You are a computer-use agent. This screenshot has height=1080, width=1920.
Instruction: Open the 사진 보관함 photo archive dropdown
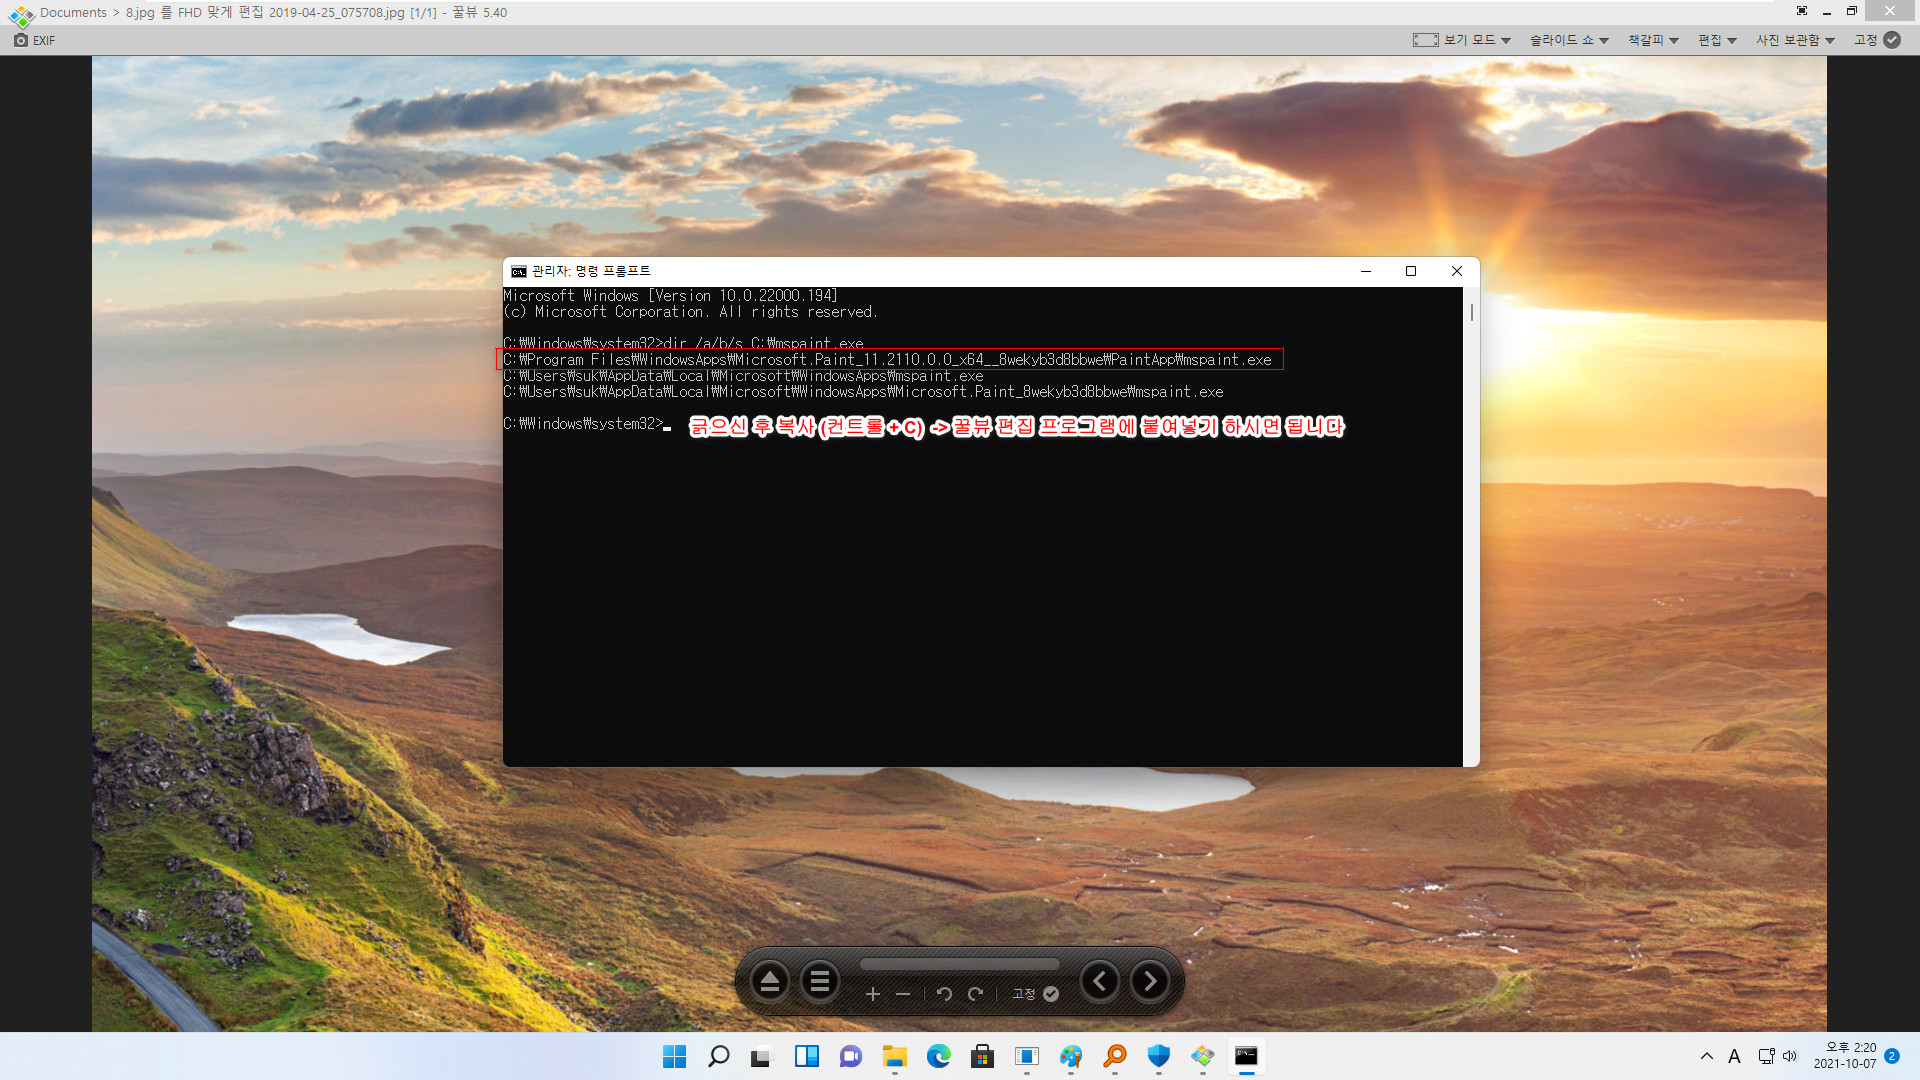click(1795, 40)
